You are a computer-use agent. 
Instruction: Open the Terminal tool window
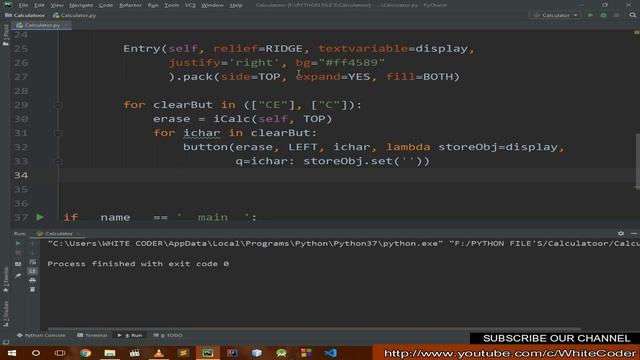(92, 335)
